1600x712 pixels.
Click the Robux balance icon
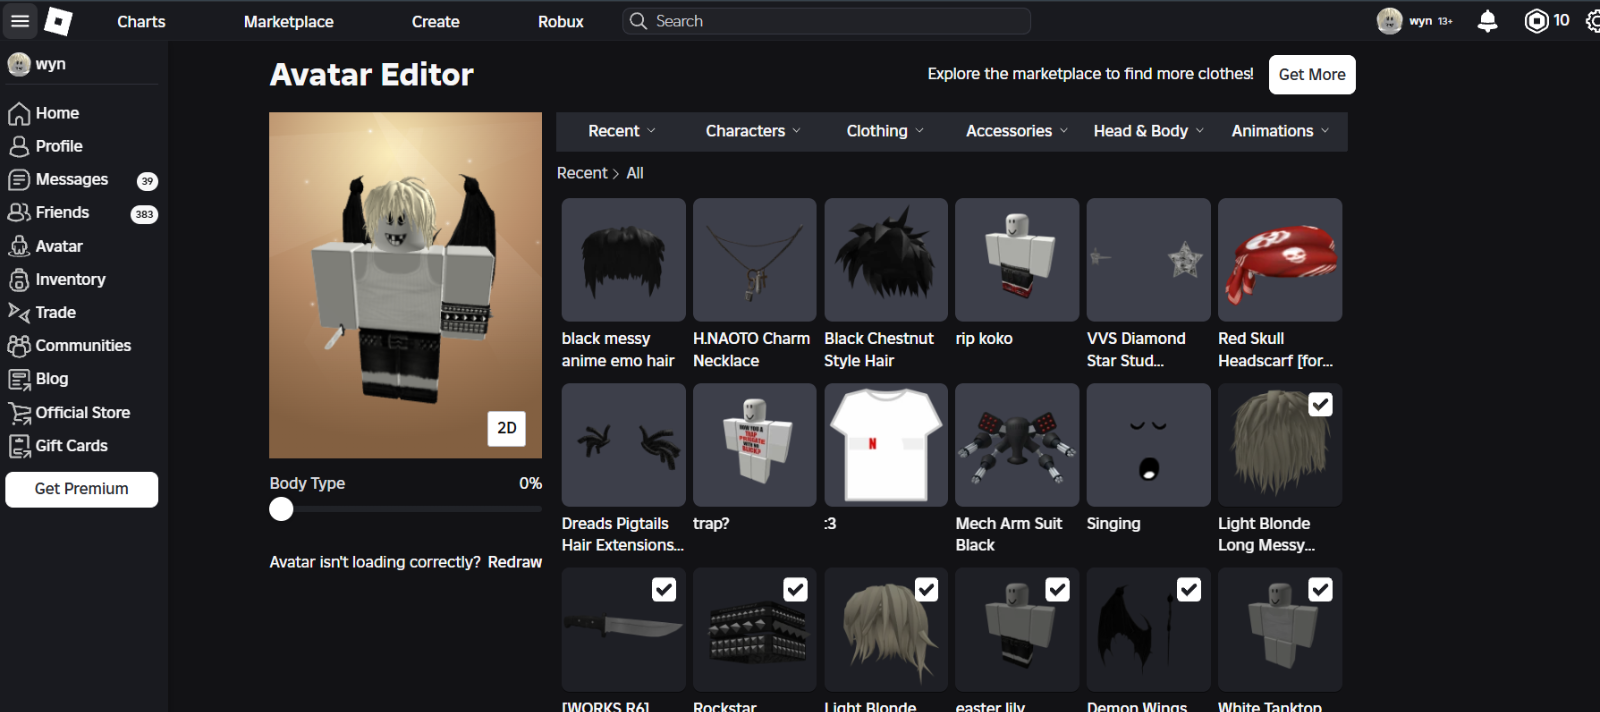(x=1536, y=21)
